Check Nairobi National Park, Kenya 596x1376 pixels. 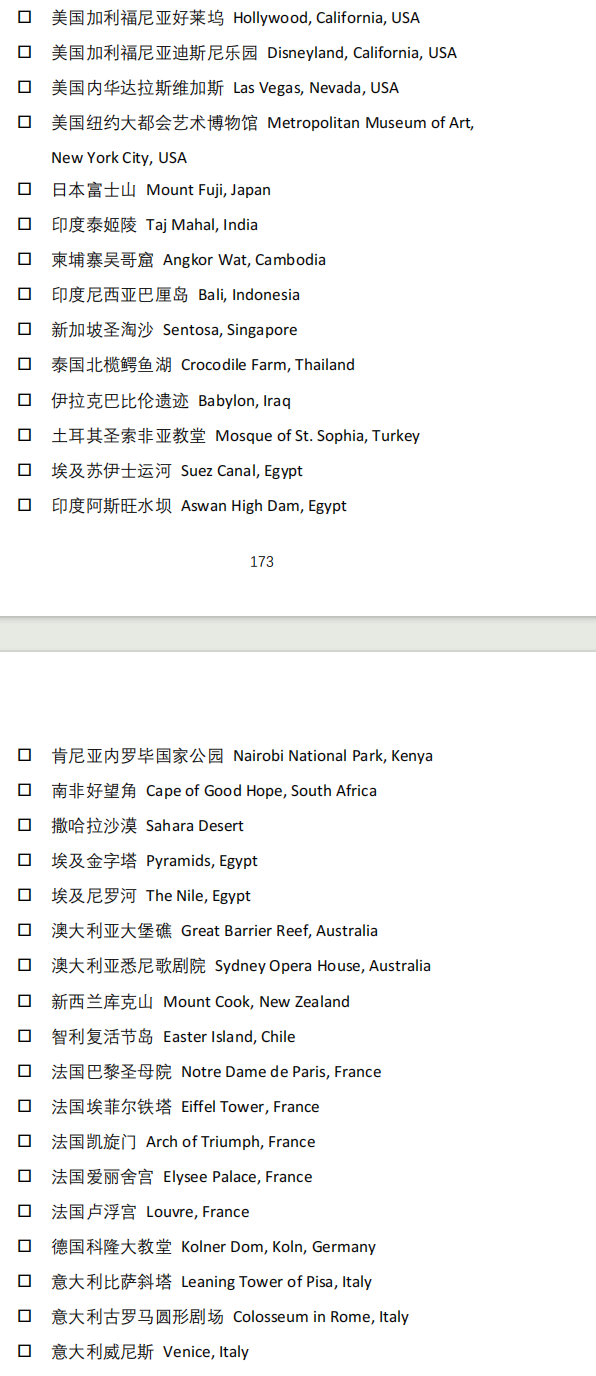(x=24, y=755)
